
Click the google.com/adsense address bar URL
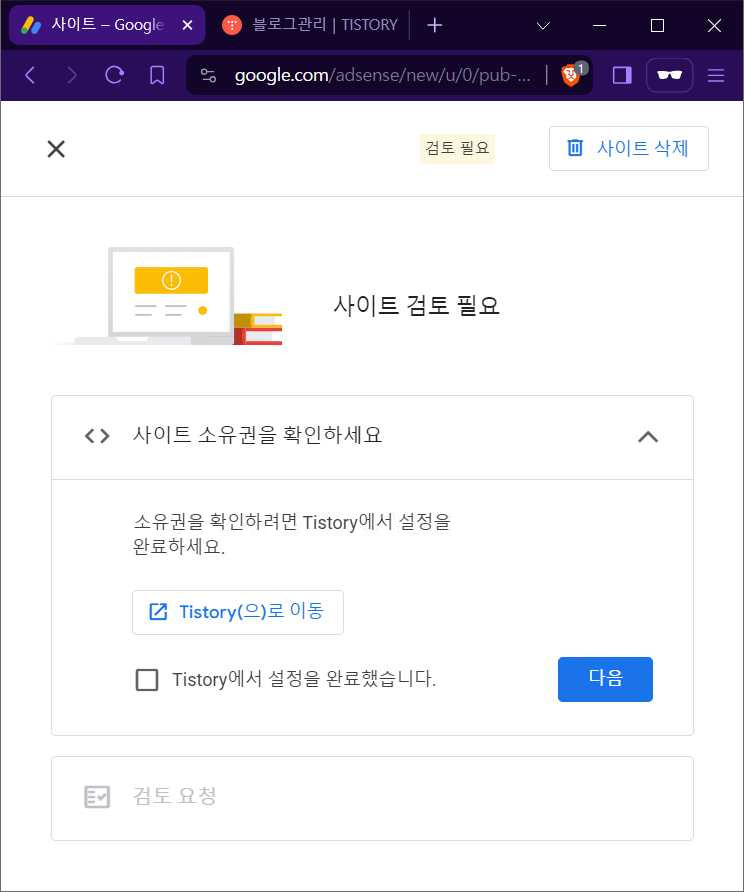(382, 75)
